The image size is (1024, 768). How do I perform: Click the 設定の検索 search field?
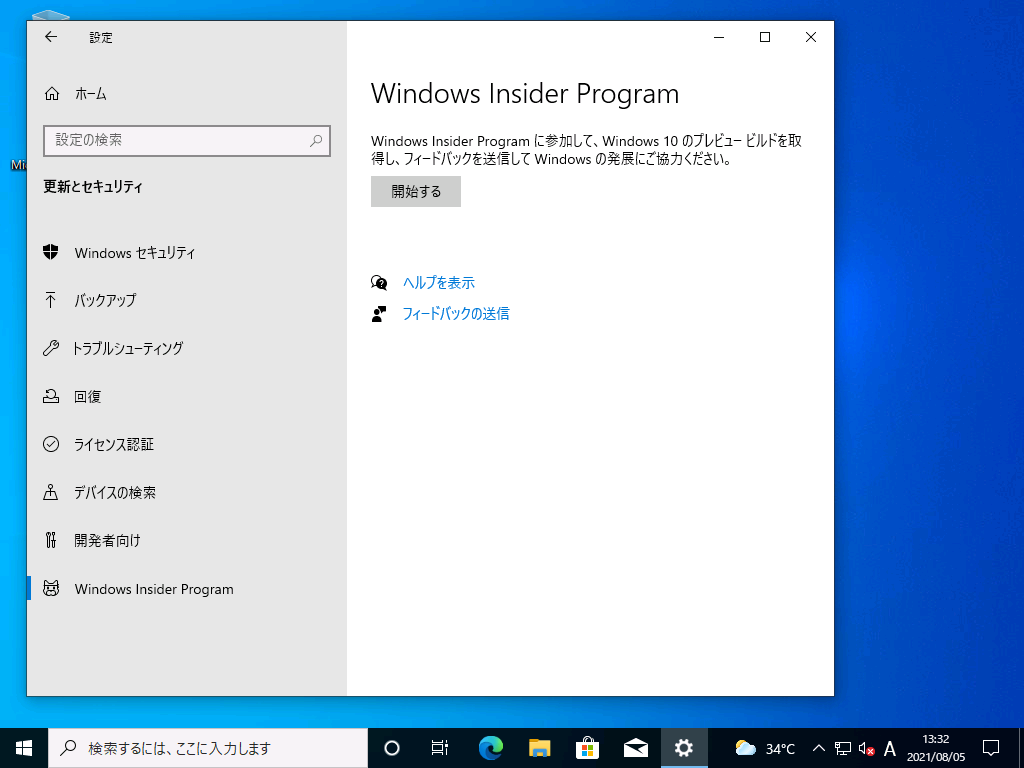[x=187, y=140]
